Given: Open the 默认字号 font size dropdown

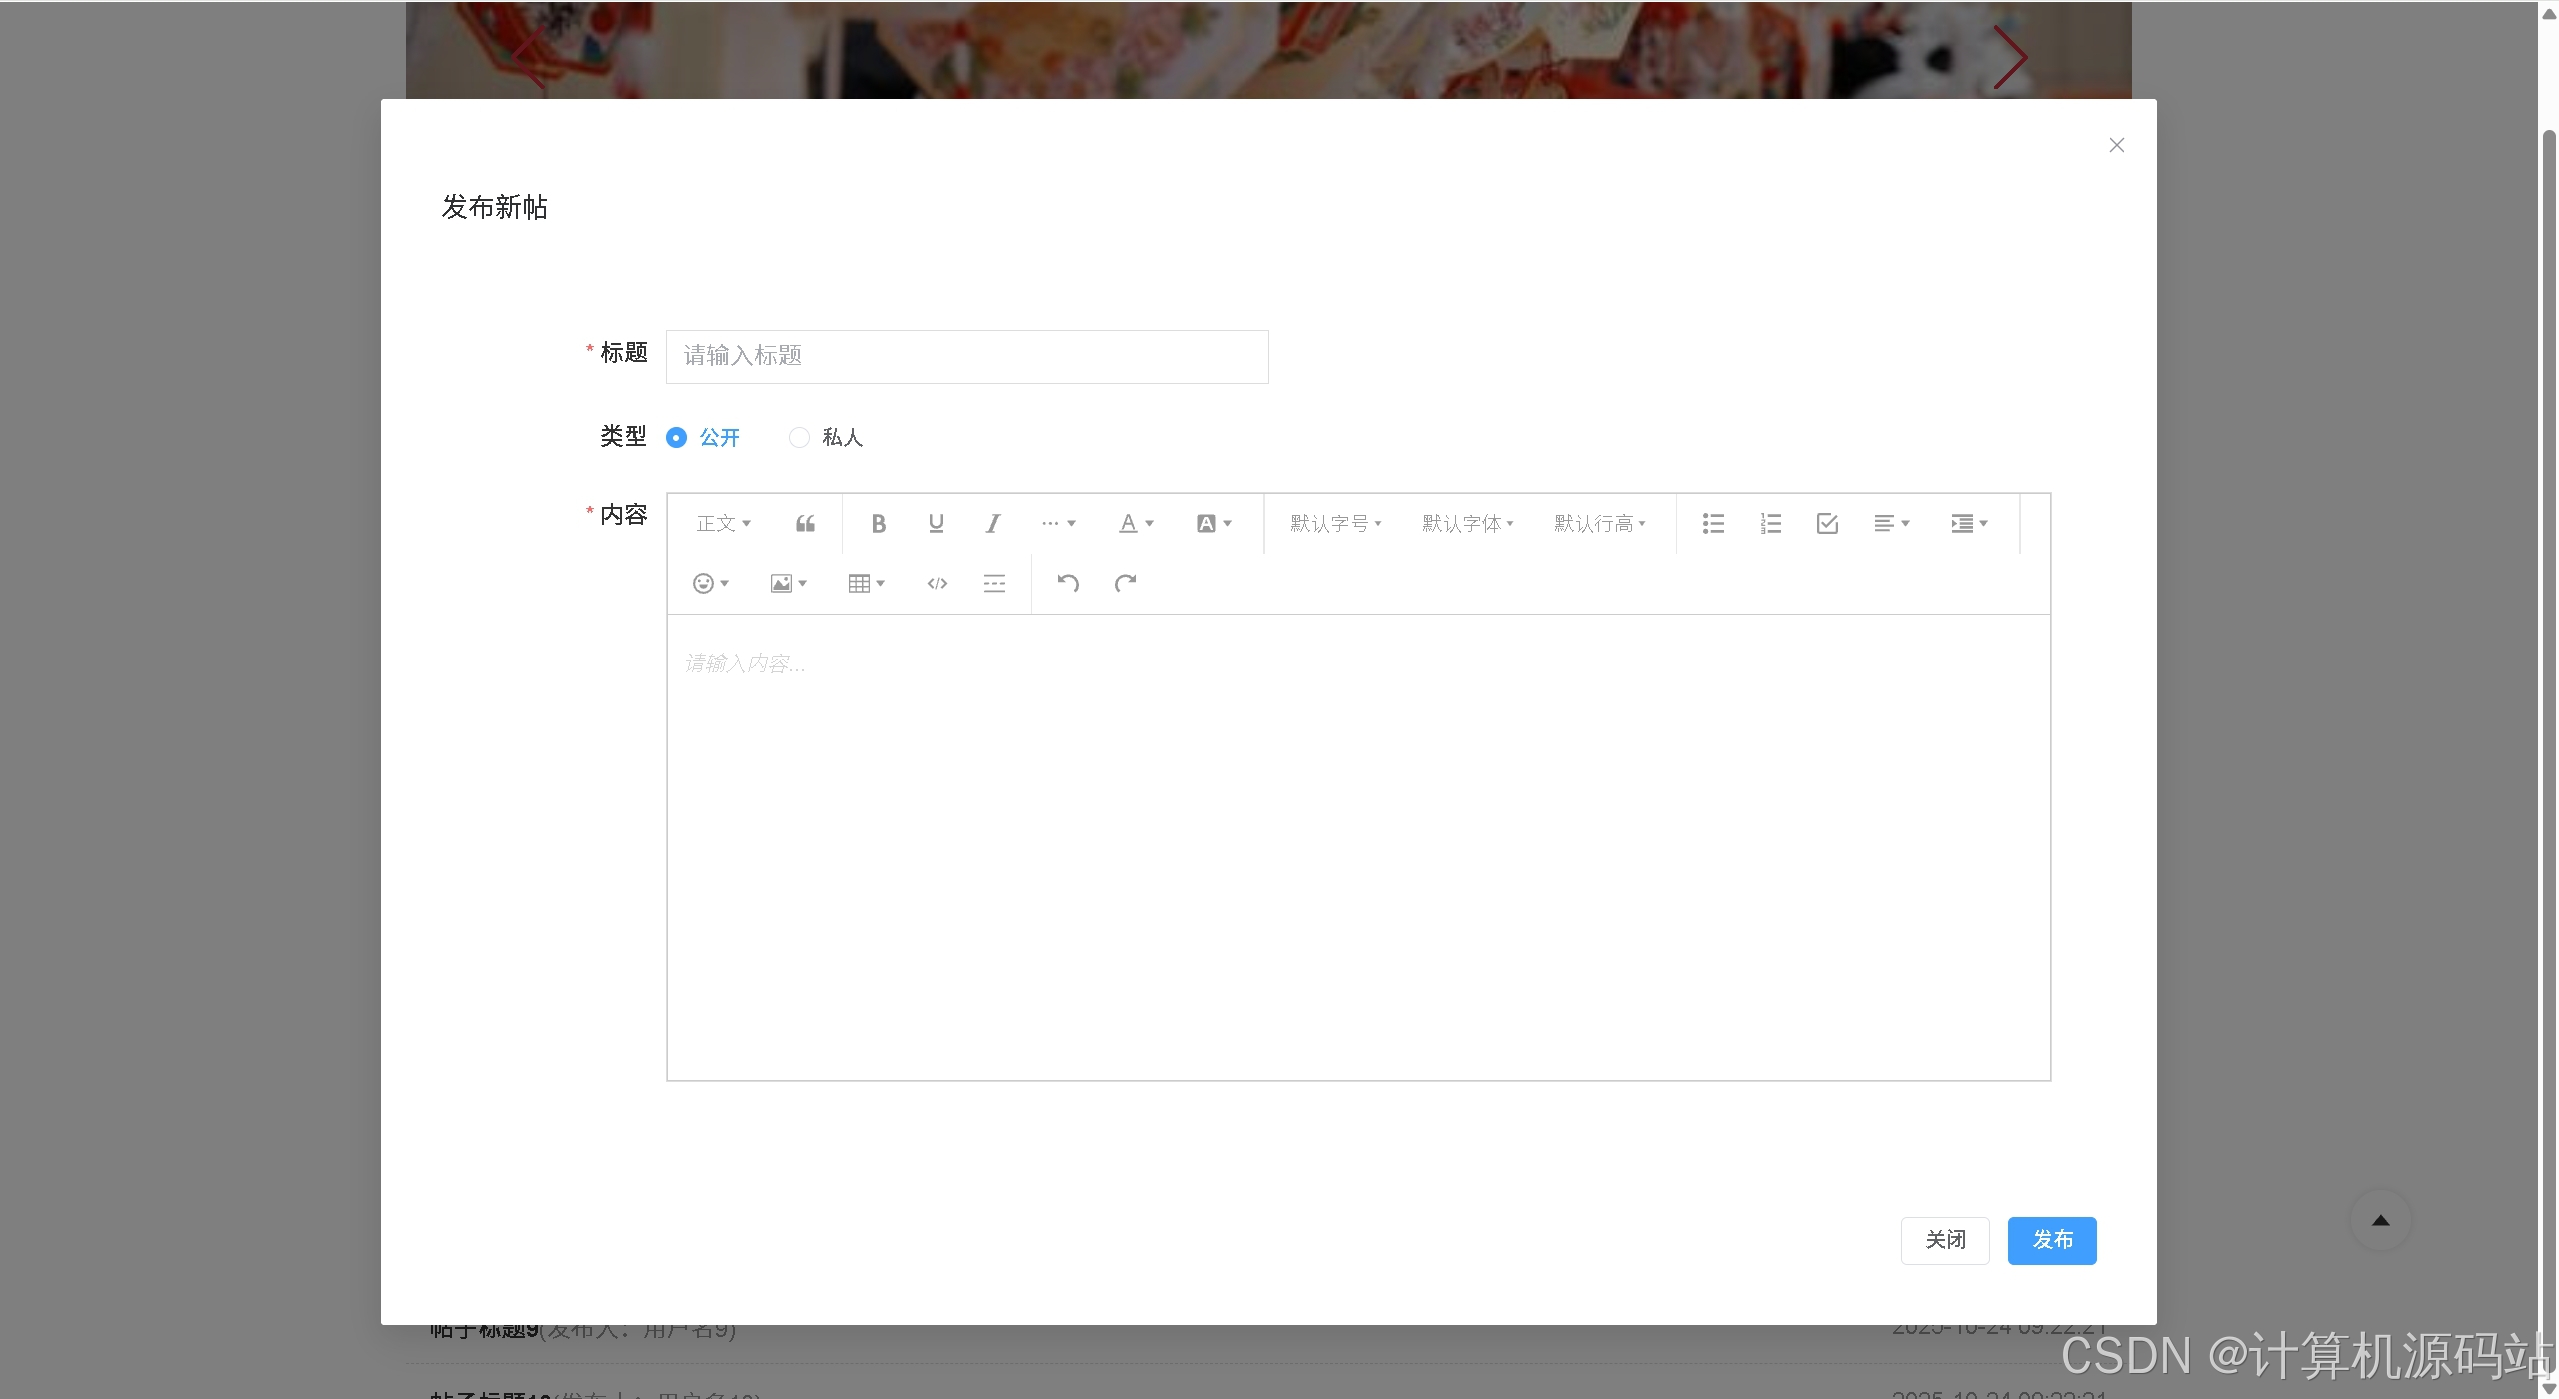Looking at the screenshot, I should click(1336, 523).
